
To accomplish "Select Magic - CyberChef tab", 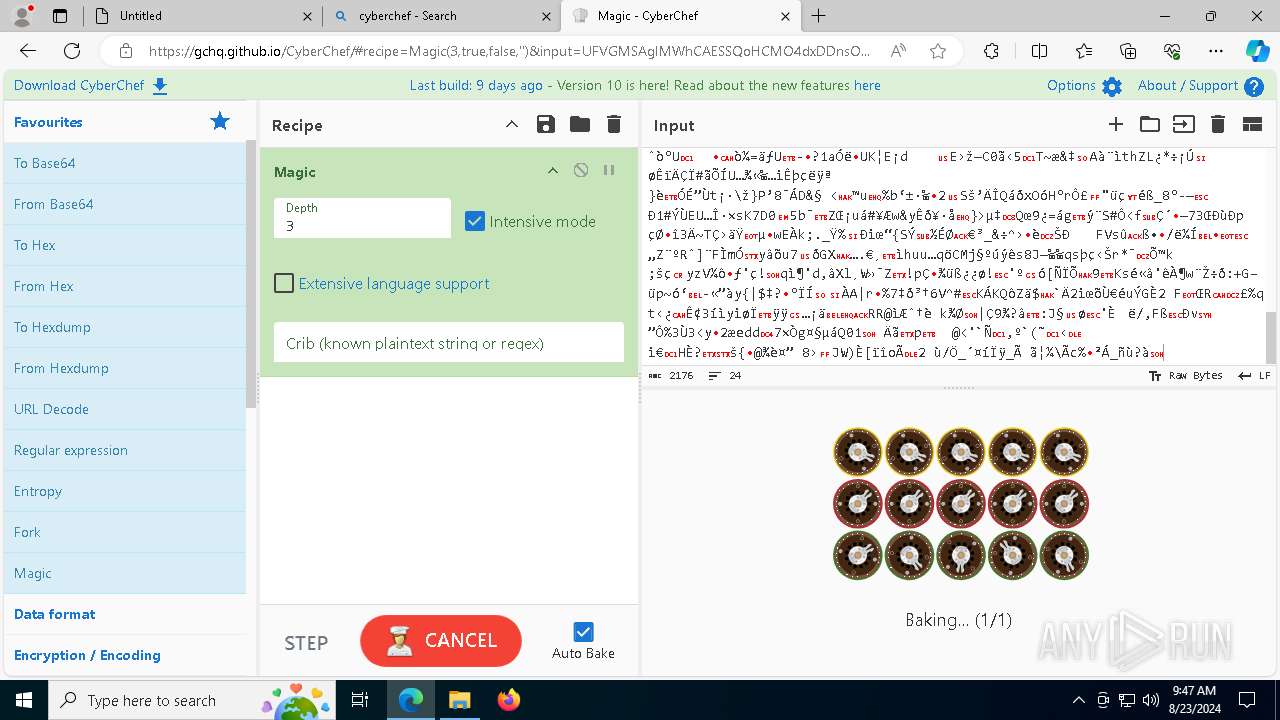I will point(680,16).
